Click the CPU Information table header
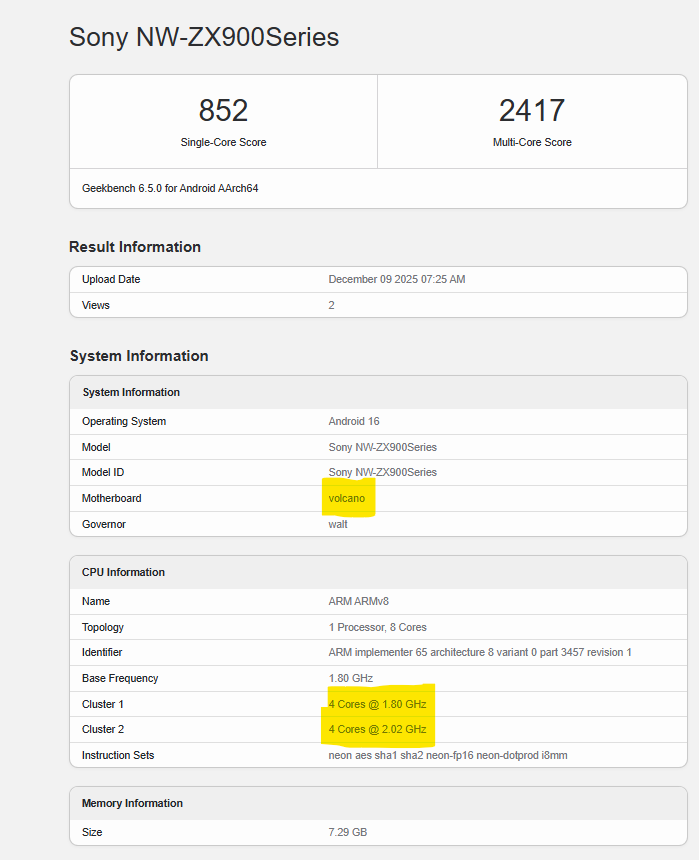The width and height of the screenshot is (699, 860). 123,572
